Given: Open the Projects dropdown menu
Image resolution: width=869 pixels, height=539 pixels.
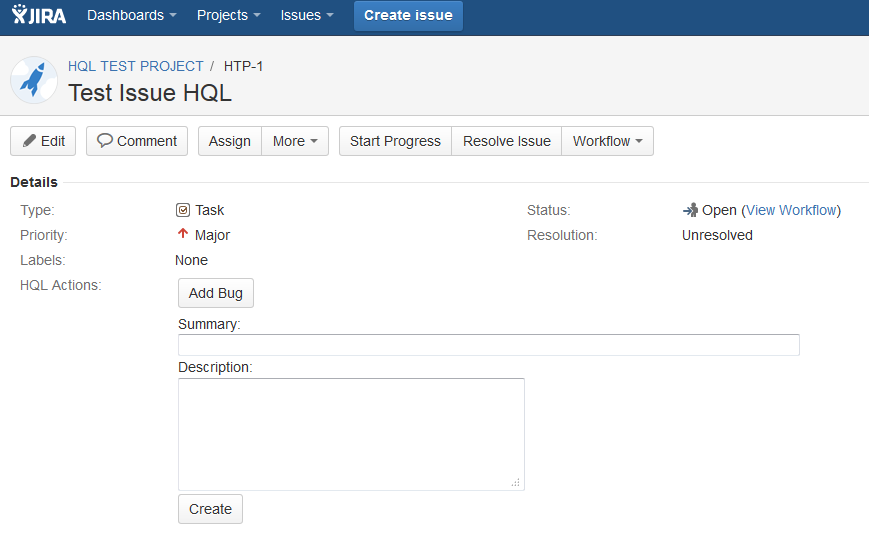Looking at the screenshot, I should (x=228, y=15).
